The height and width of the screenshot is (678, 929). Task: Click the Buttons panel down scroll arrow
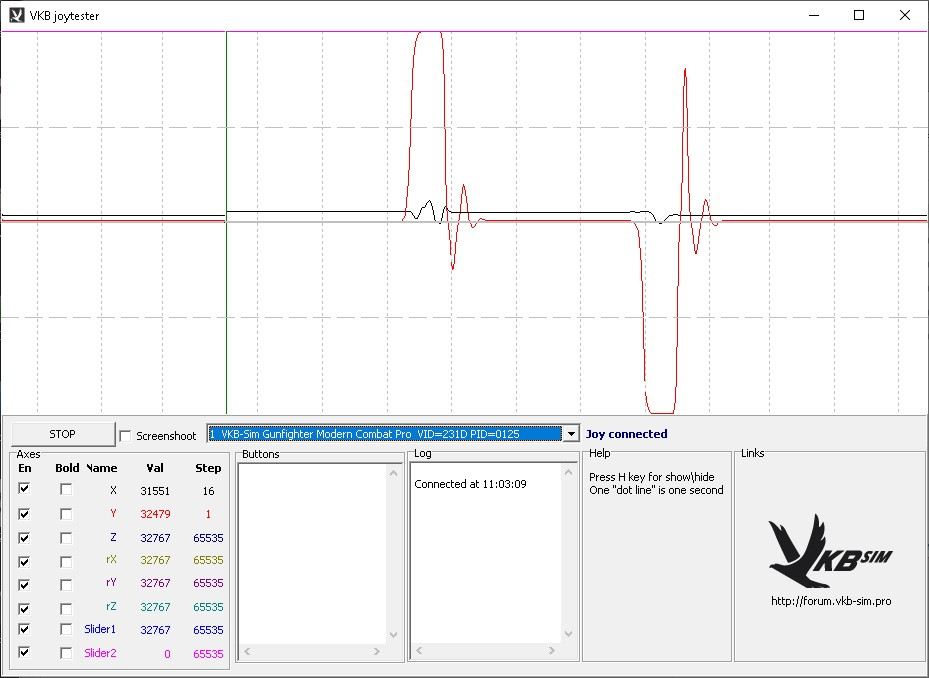(393, 635)
